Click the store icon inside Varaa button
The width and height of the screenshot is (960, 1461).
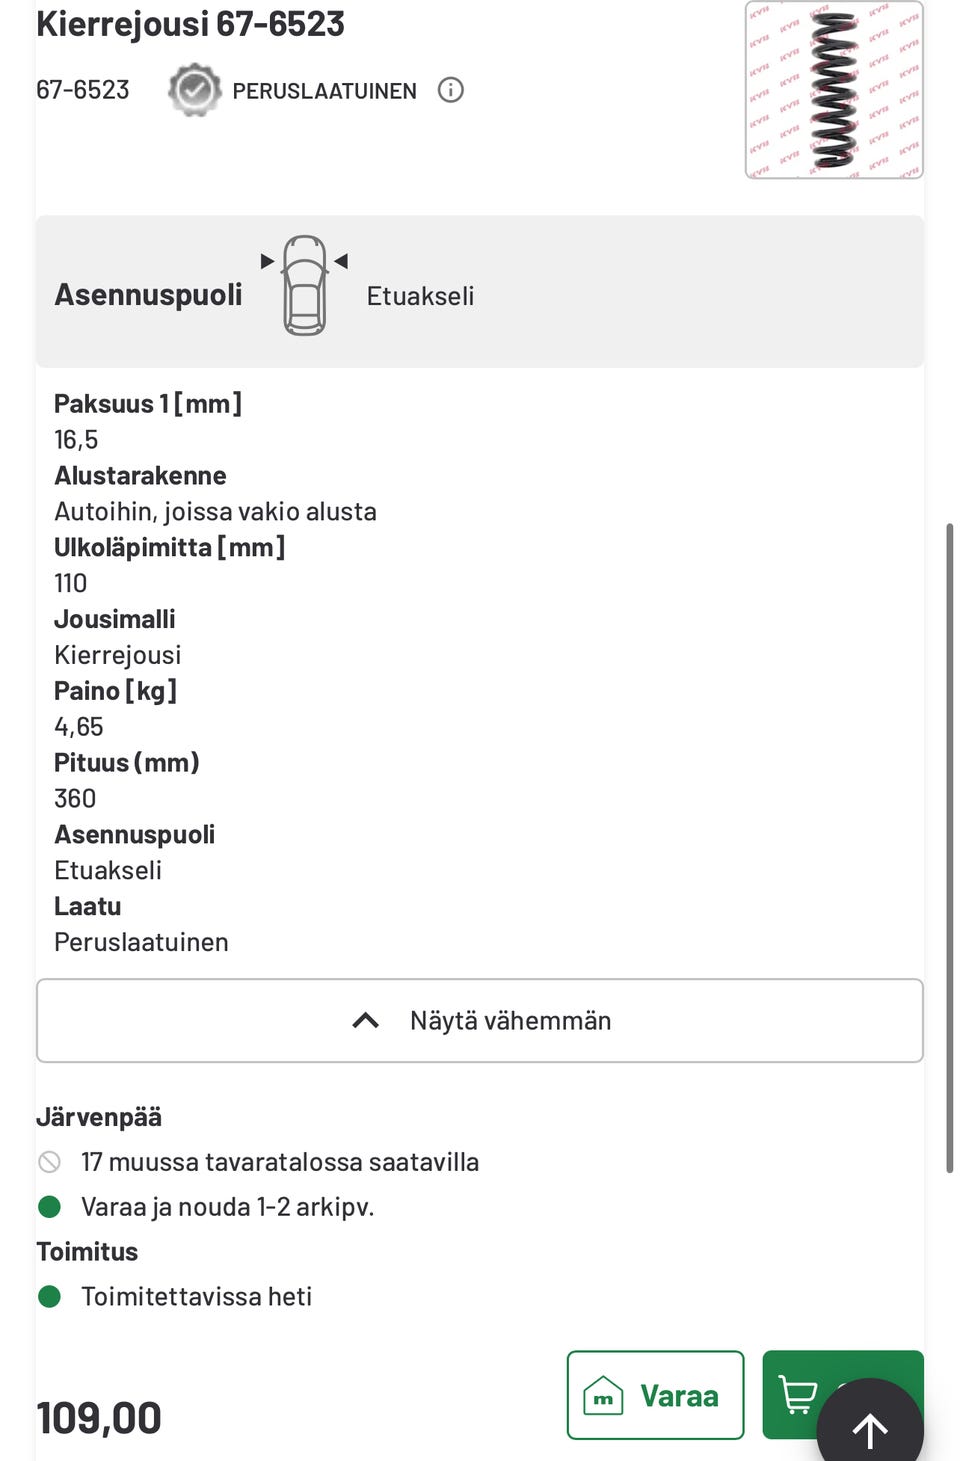pyautogui.click(x=604, y=1396)
